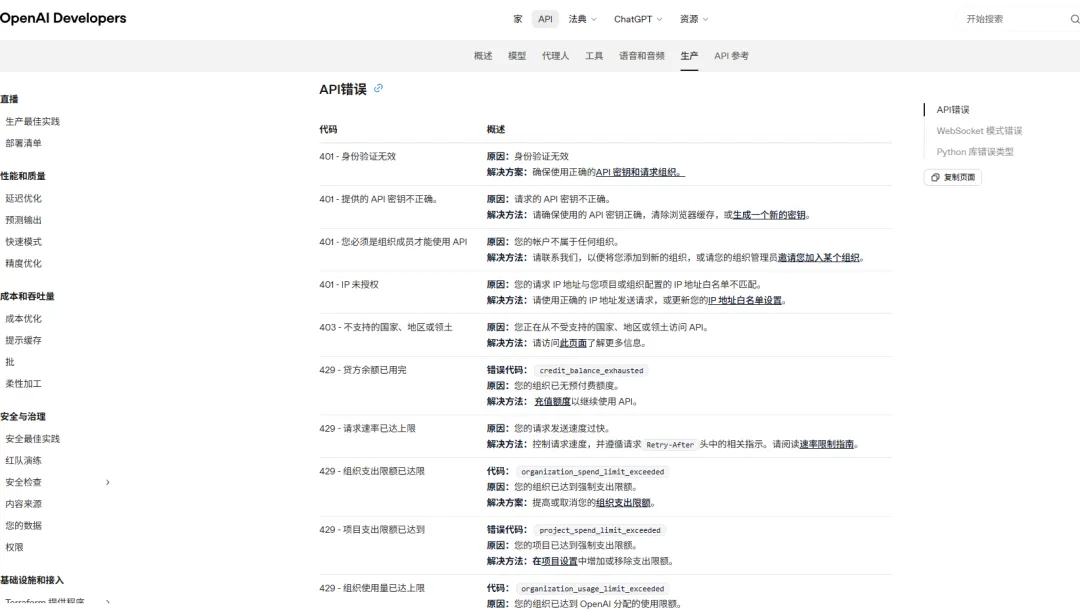This screenshot has width=1080, height=615.
Task: Open the OpenAI Developers home logo
Action: click(x=63, y=19)
